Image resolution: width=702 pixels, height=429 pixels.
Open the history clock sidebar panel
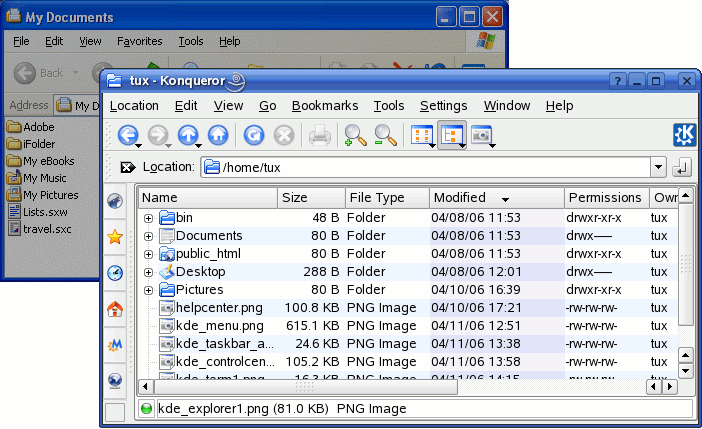point(115,273)
